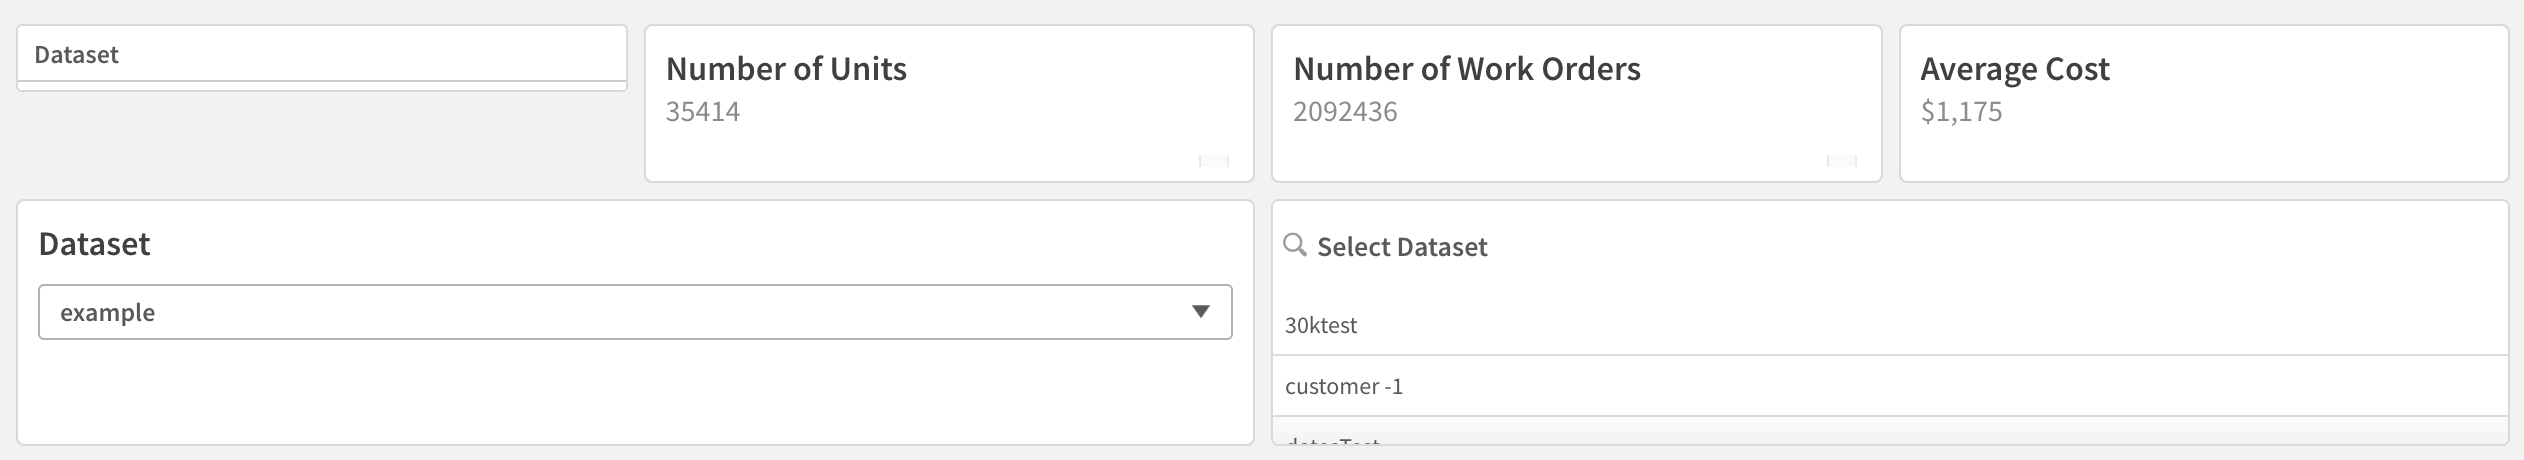The height and width of the screenshot is (460, 2524).
Task: Click the $1,175 average cost value
Action: pyautogui.click(x=1961, y=111)
